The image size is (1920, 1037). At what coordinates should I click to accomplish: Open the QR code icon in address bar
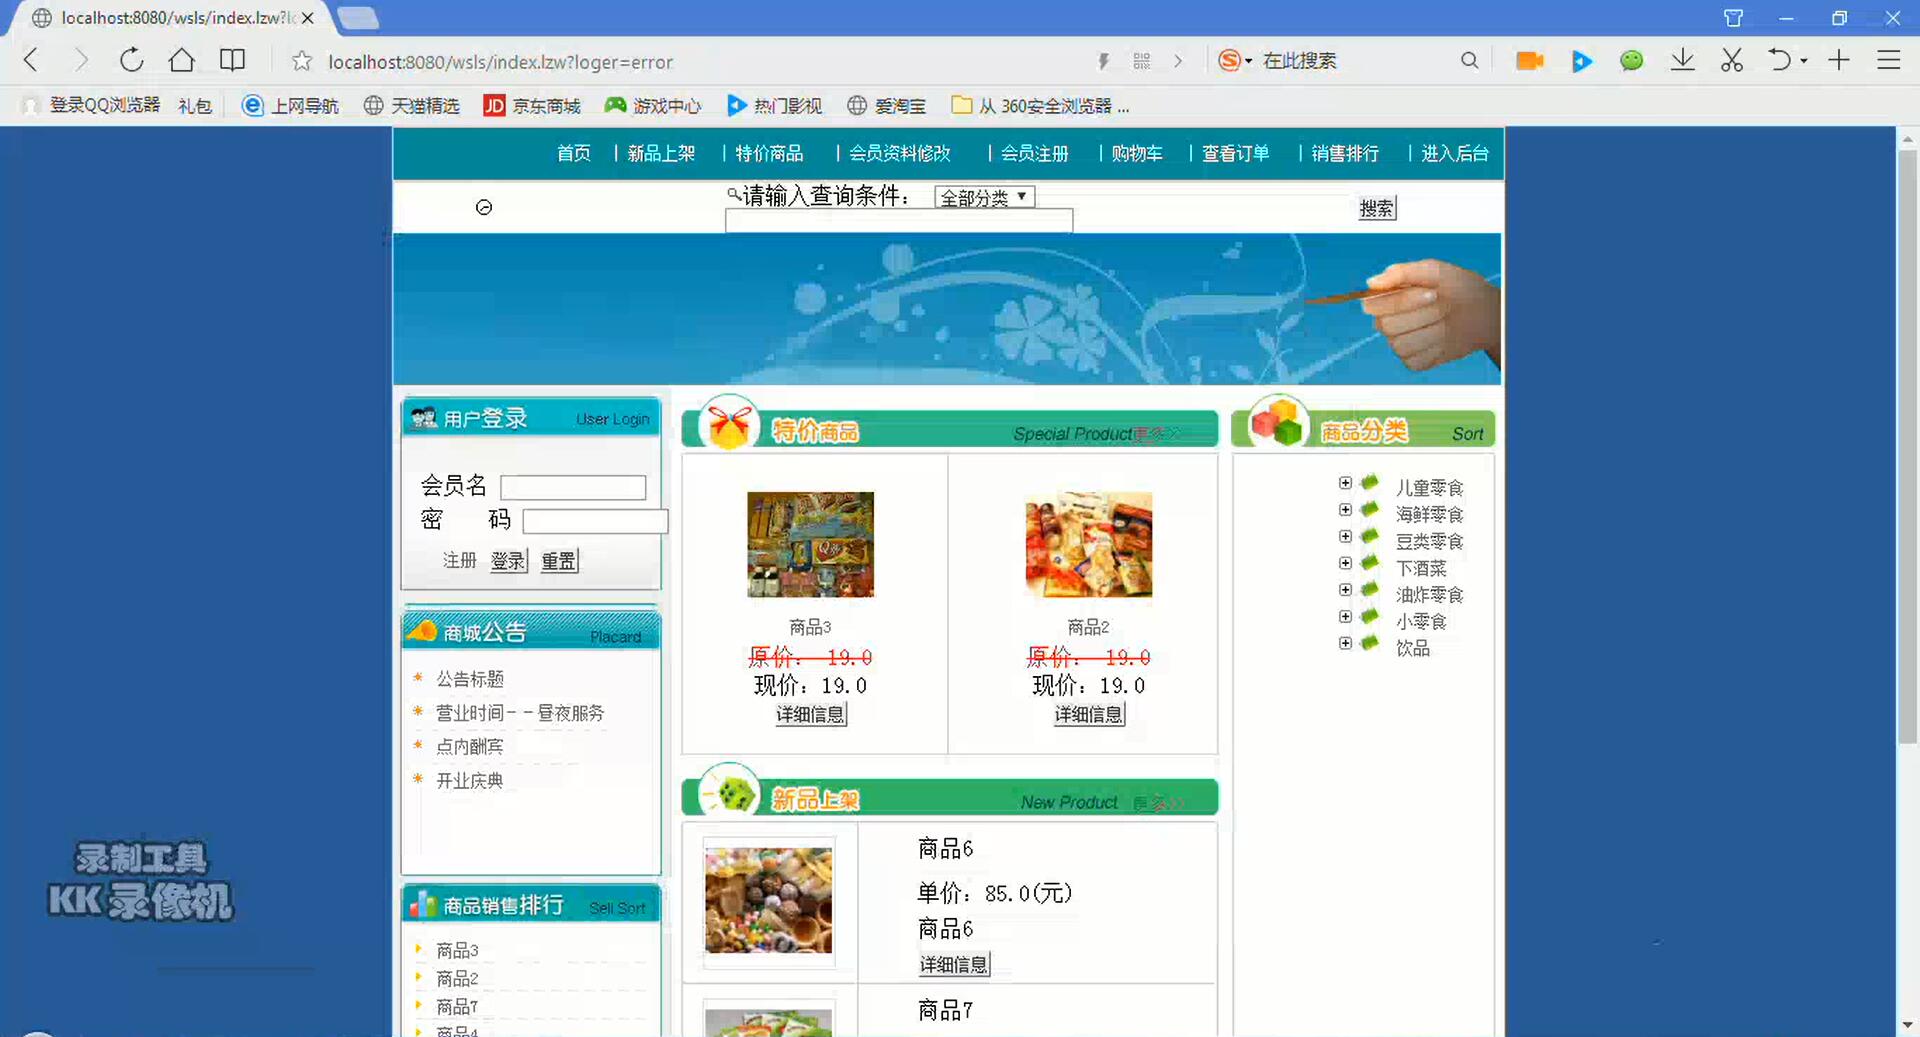point(1142,61)
